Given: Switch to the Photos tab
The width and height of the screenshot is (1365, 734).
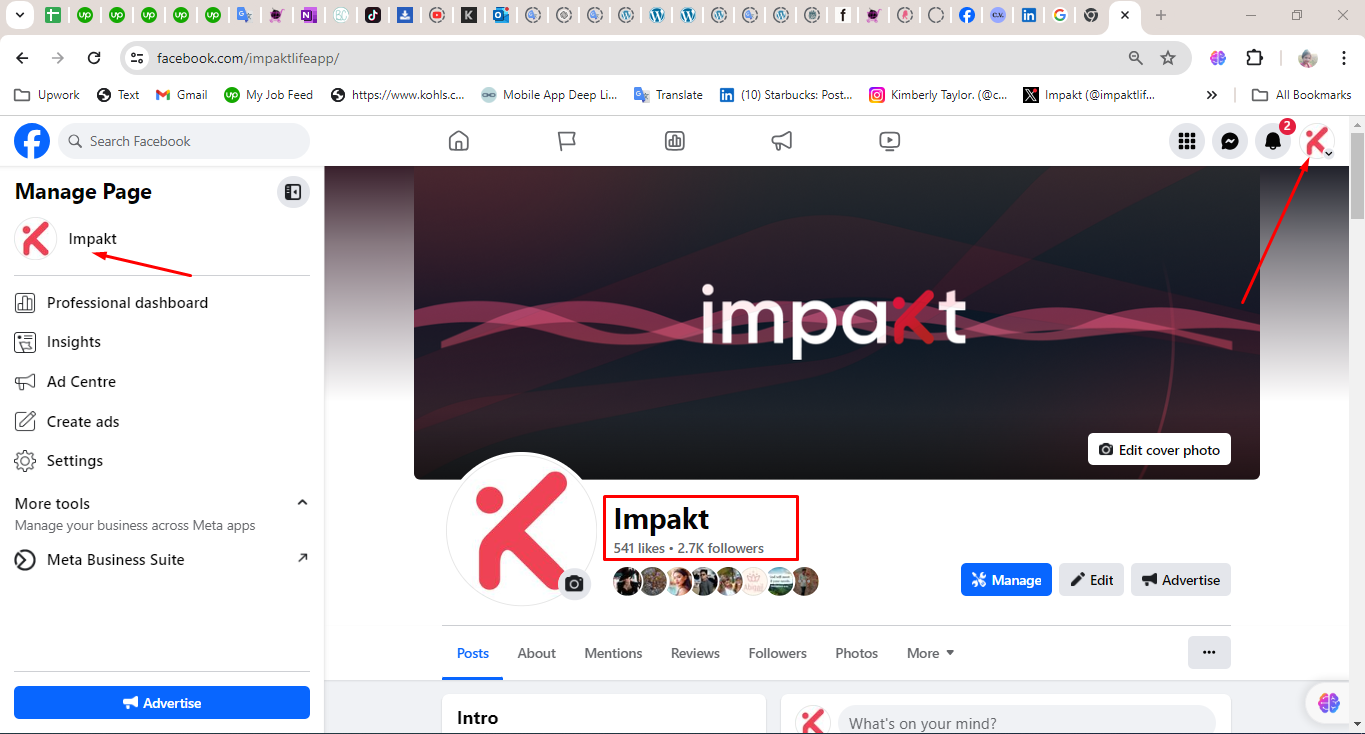Looking at the screenshot, I should [857, 653].
